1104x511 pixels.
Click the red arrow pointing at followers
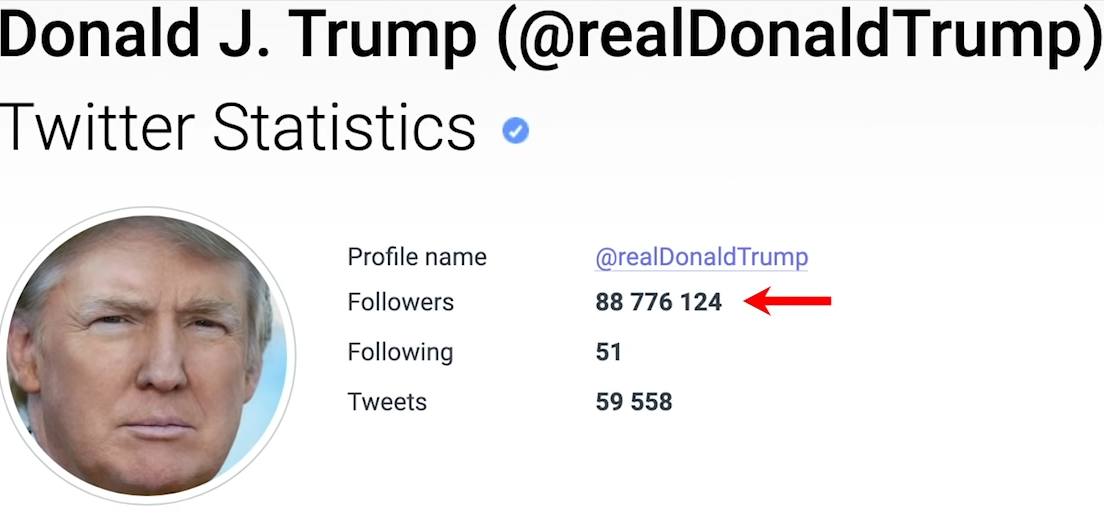point(788,301)
